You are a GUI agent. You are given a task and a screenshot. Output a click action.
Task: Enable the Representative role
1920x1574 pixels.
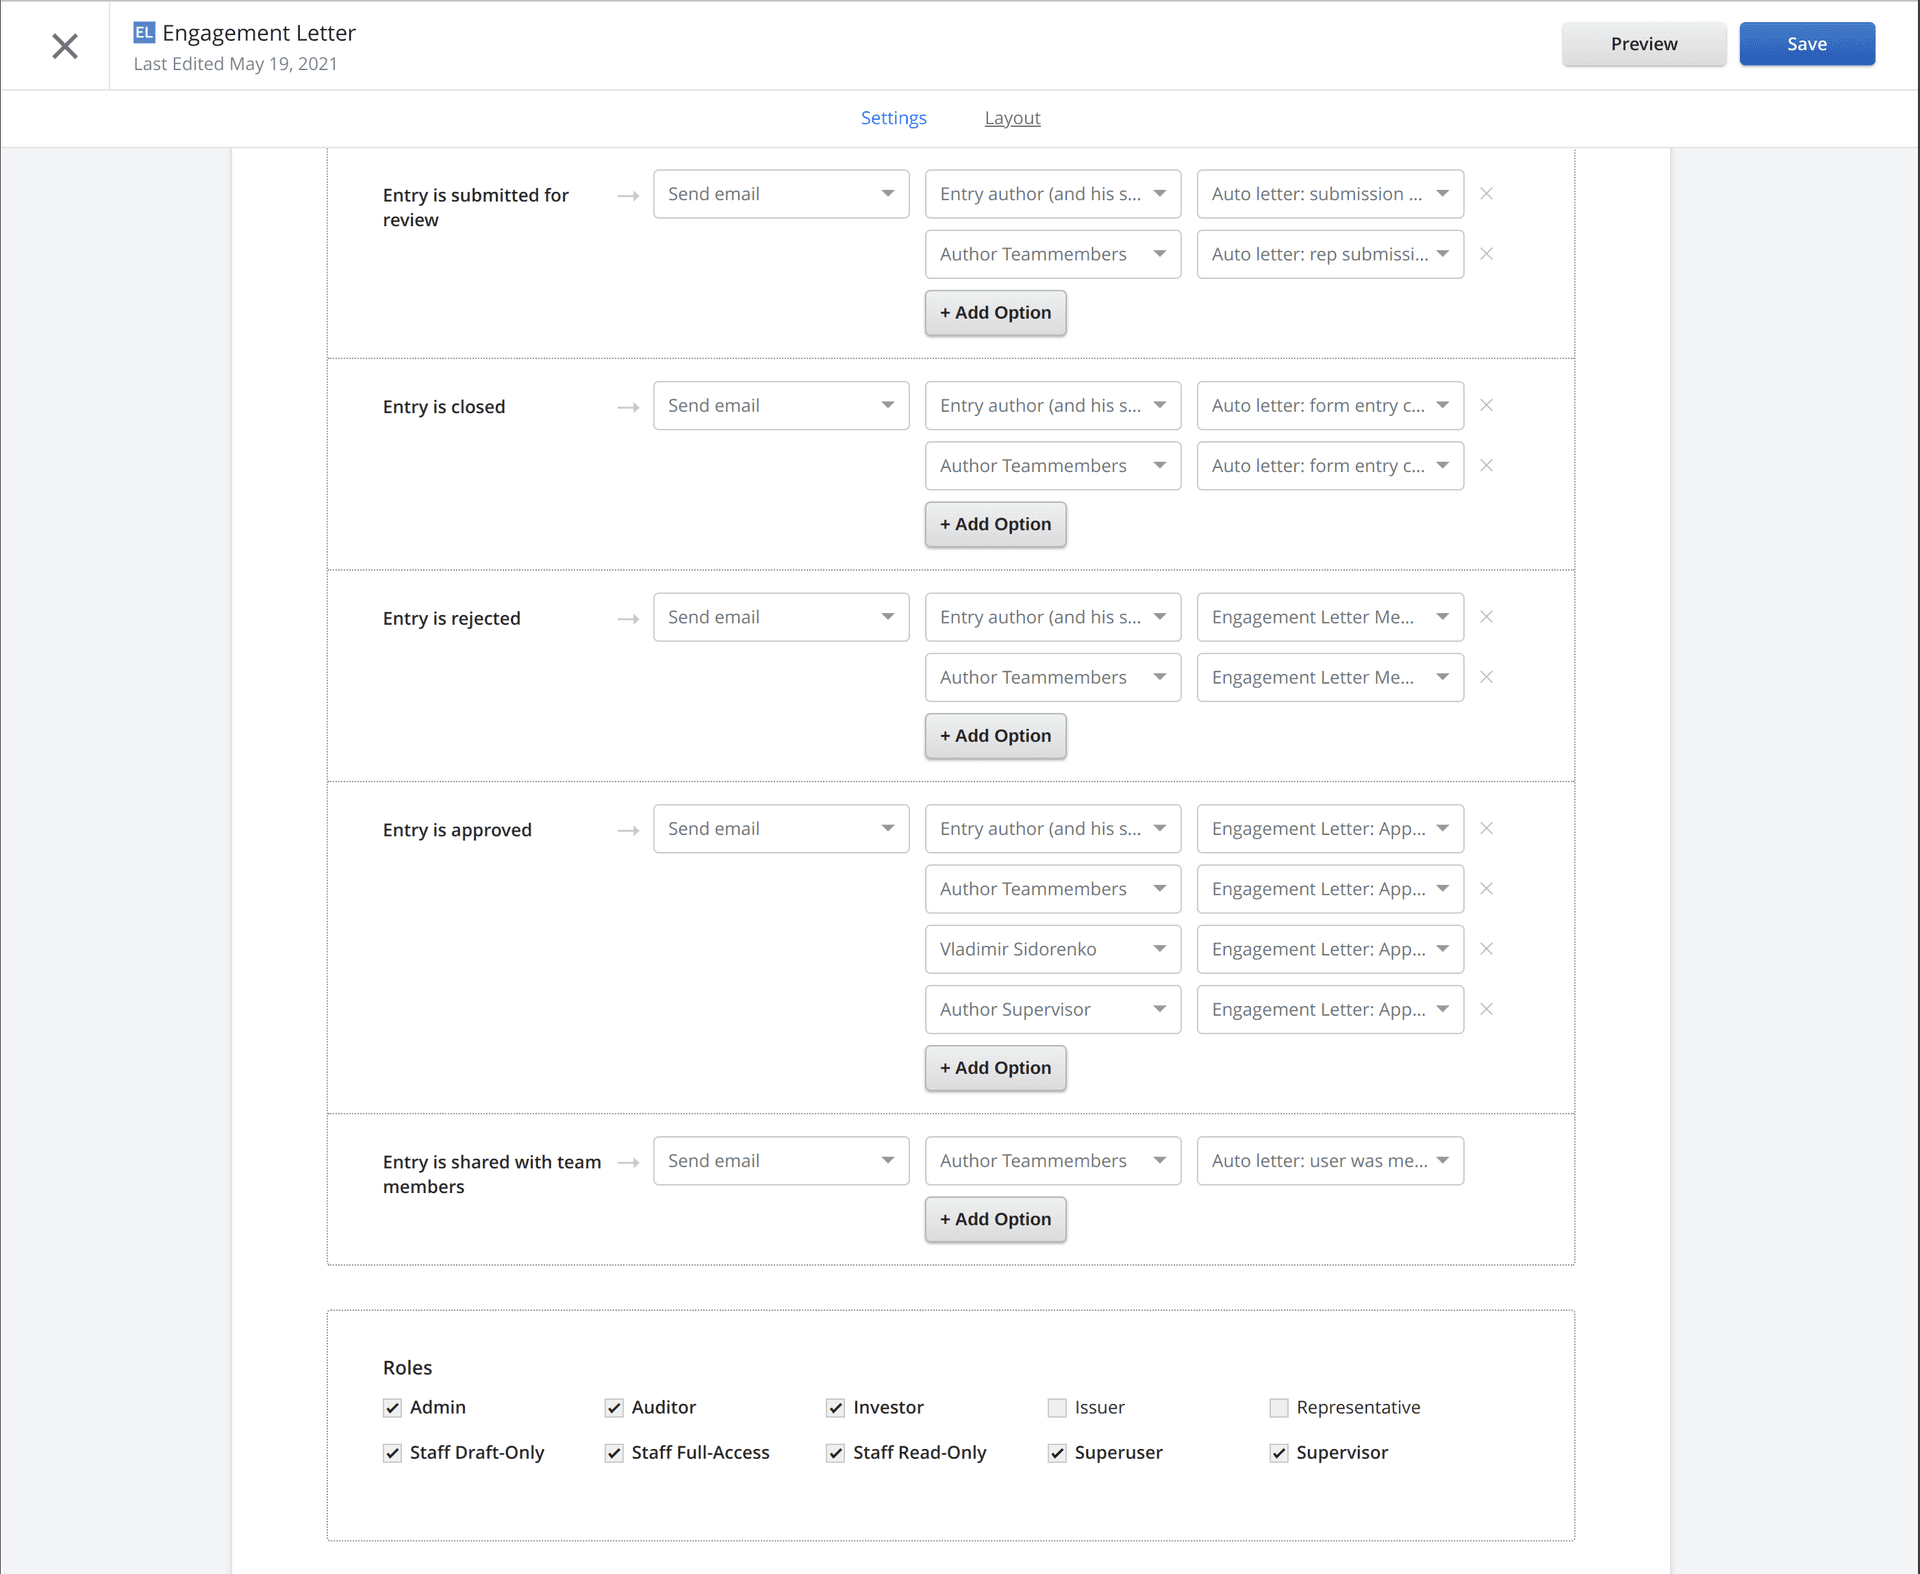coord(1278,1407)
